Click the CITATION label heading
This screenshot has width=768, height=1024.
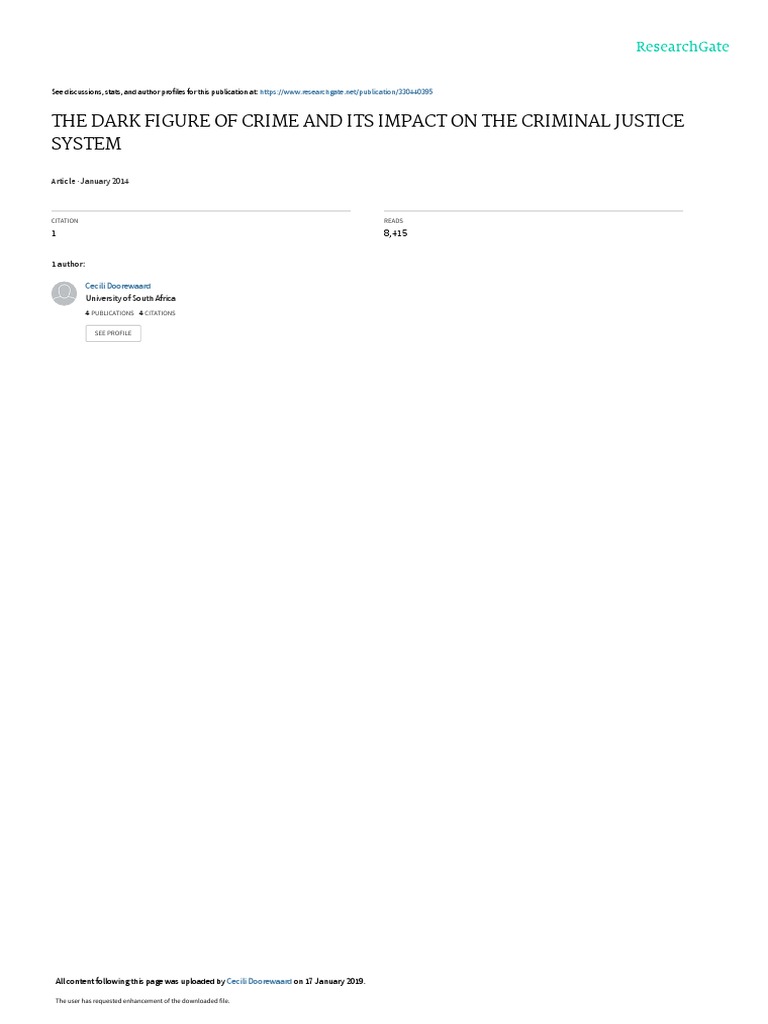pos(65,221)
